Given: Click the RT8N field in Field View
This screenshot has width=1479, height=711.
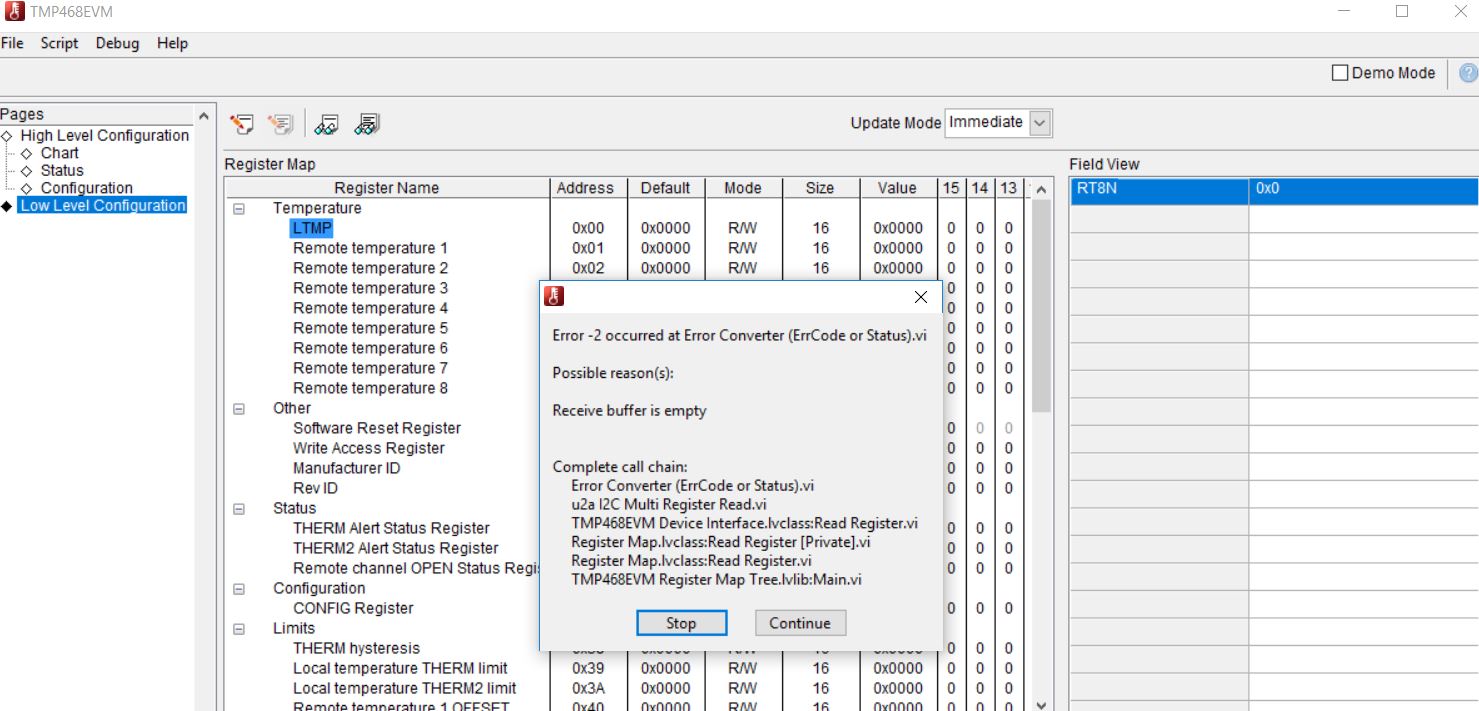Looking at the screenshot, I should pyautogui.click(x=1159, y=189).
